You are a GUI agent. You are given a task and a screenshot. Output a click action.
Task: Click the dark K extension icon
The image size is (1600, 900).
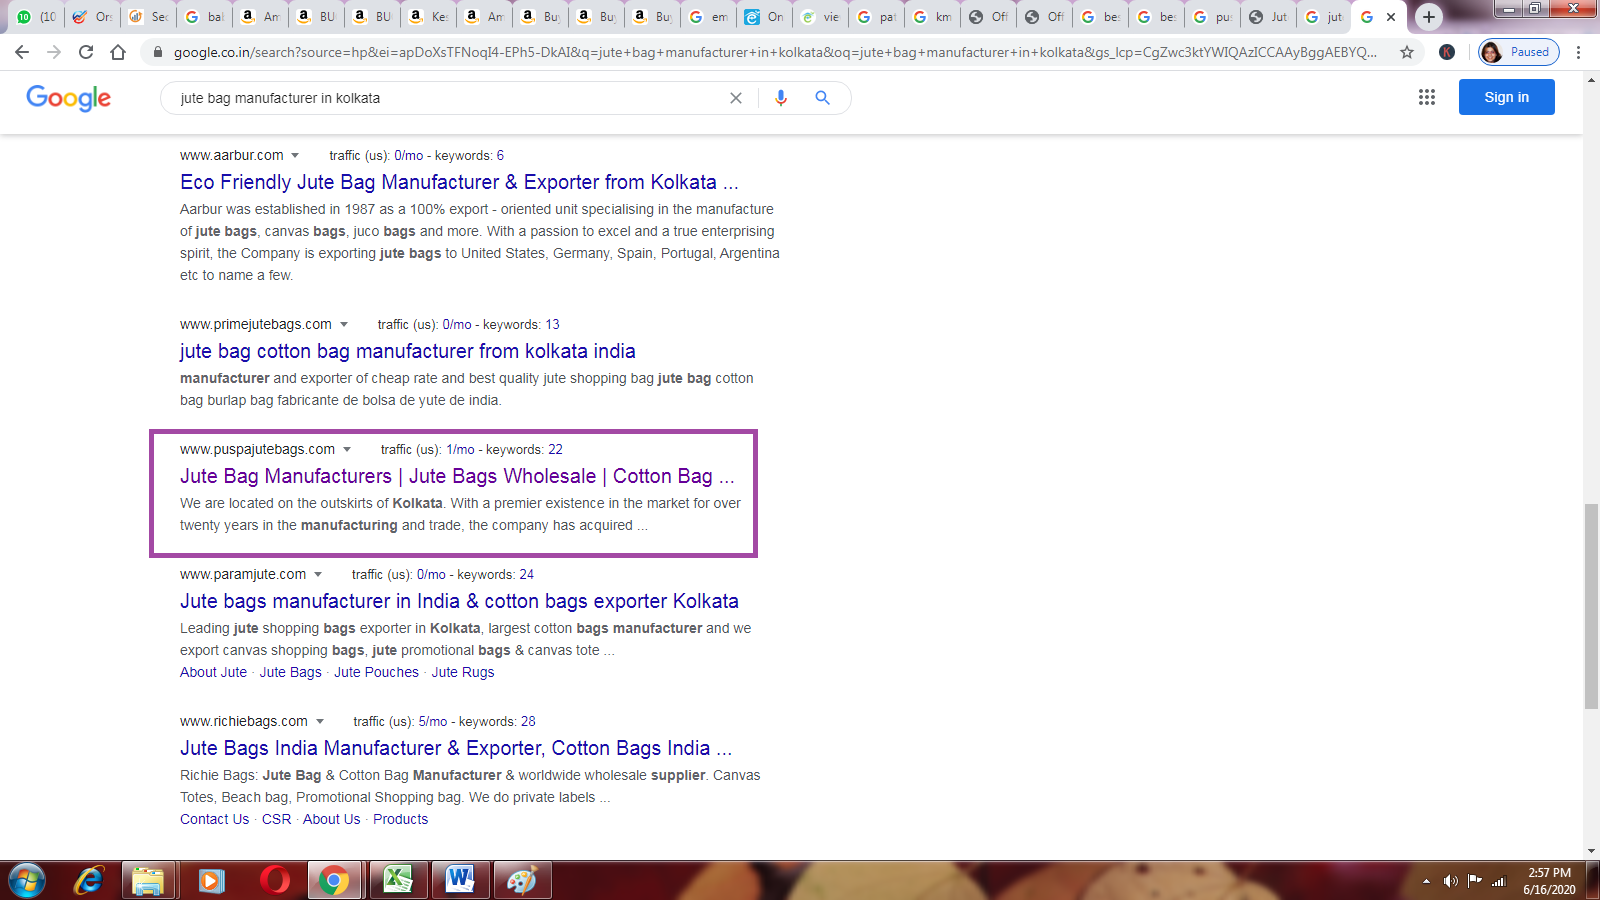coord(1447,52)
